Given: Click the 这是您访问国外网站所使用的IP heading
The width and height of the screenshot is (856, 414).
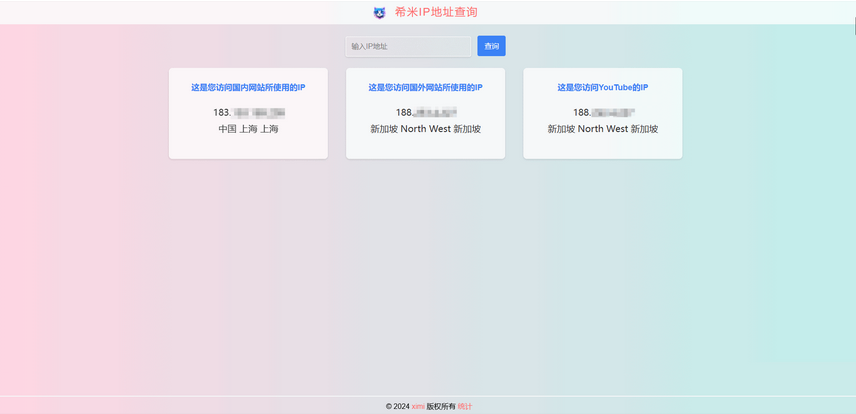Looking at the screenshot, I should click(x=425, y=88).
